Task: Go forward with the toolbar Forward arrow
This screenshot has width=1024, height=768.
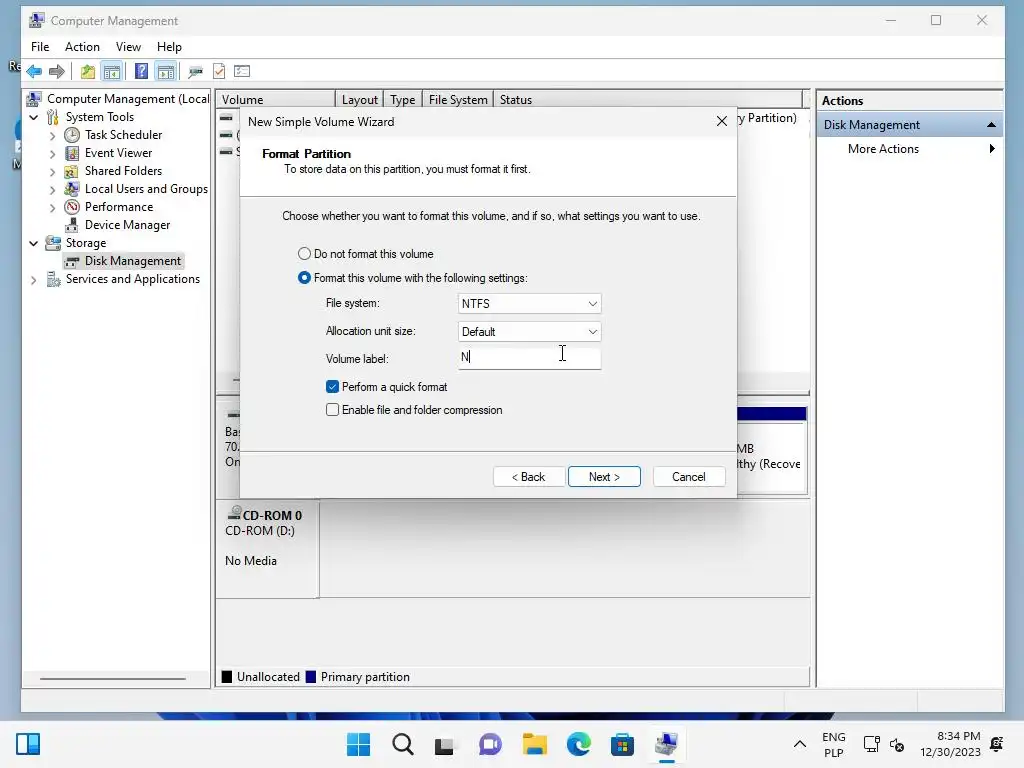Action: click(57, 71)
